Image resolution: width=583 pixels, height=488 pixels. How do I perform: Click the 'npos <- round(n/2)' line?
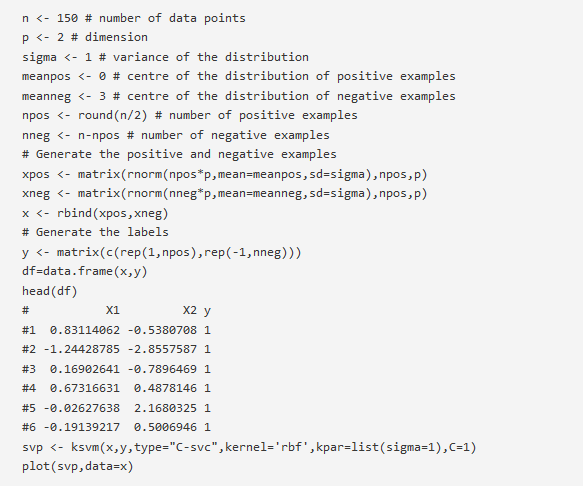click(190, 116)
